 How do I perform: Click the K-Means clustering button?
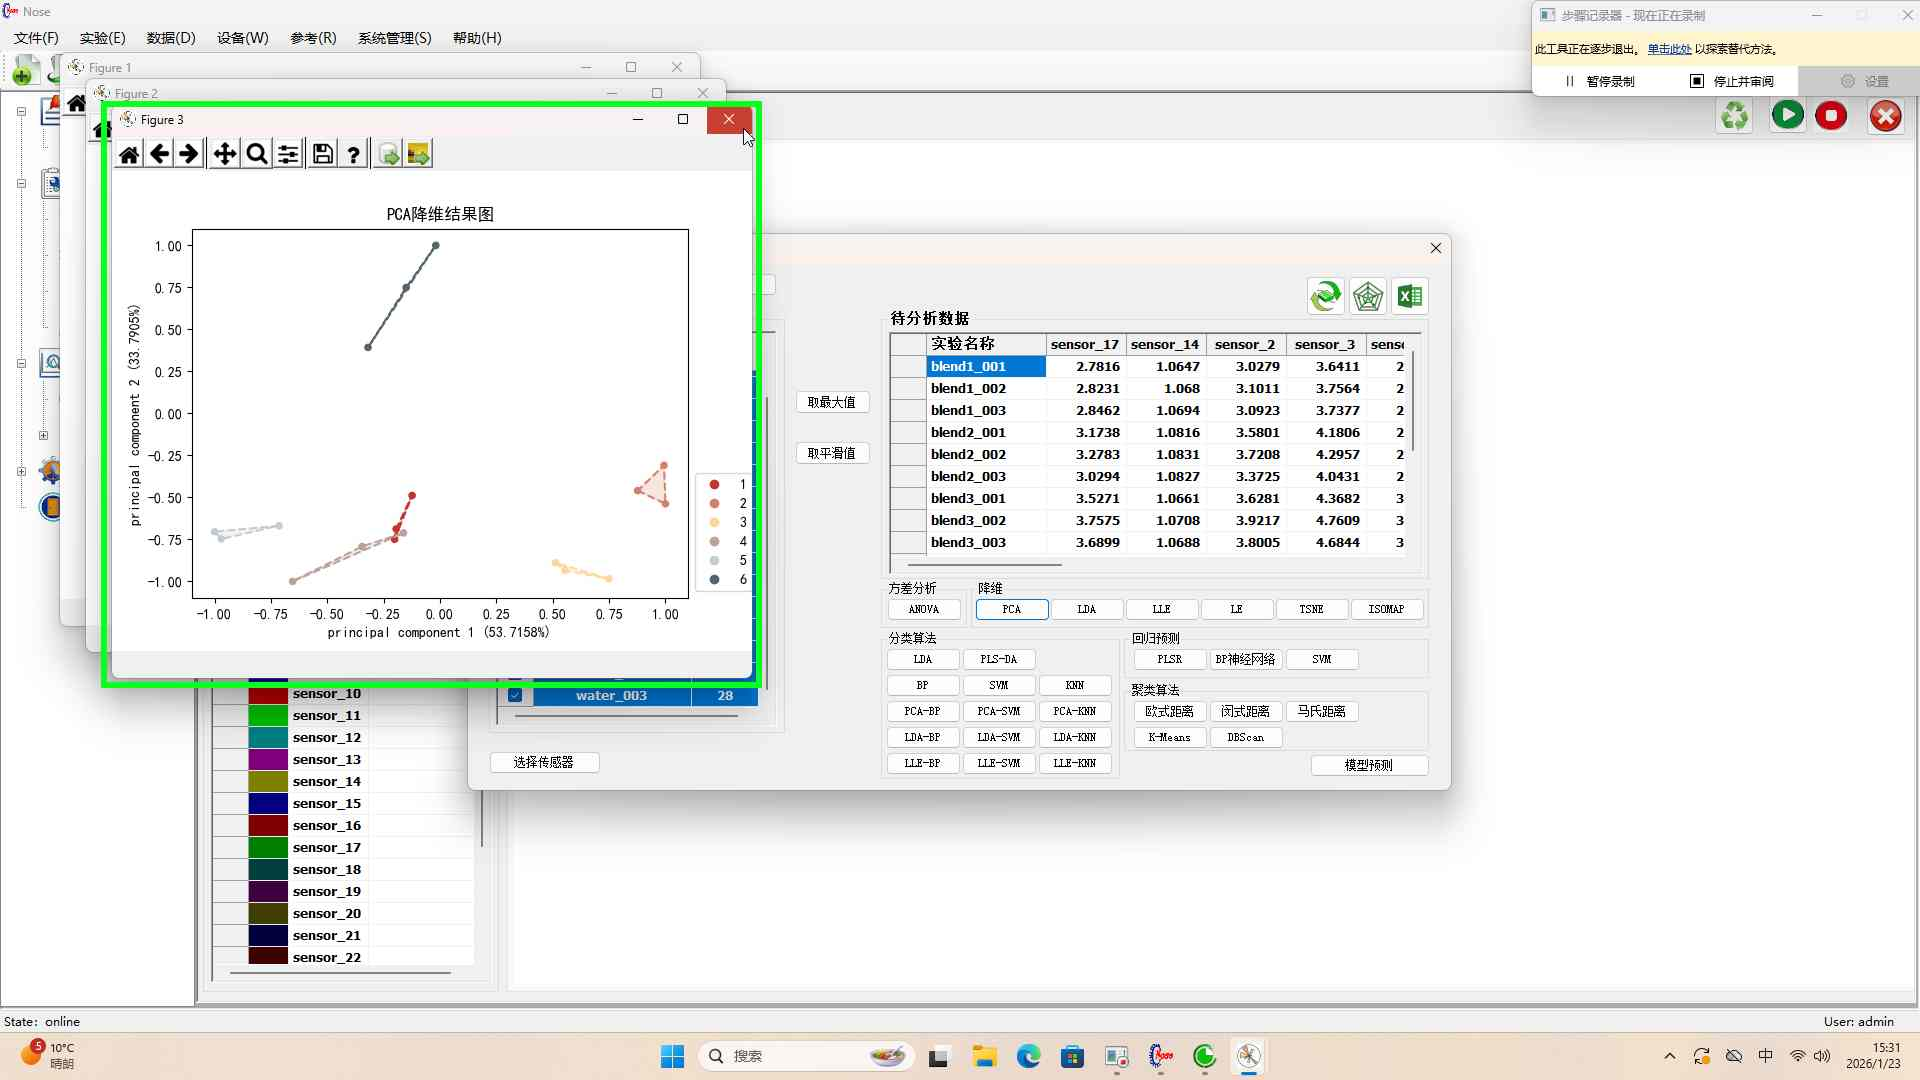click(x=1169, y=737)
